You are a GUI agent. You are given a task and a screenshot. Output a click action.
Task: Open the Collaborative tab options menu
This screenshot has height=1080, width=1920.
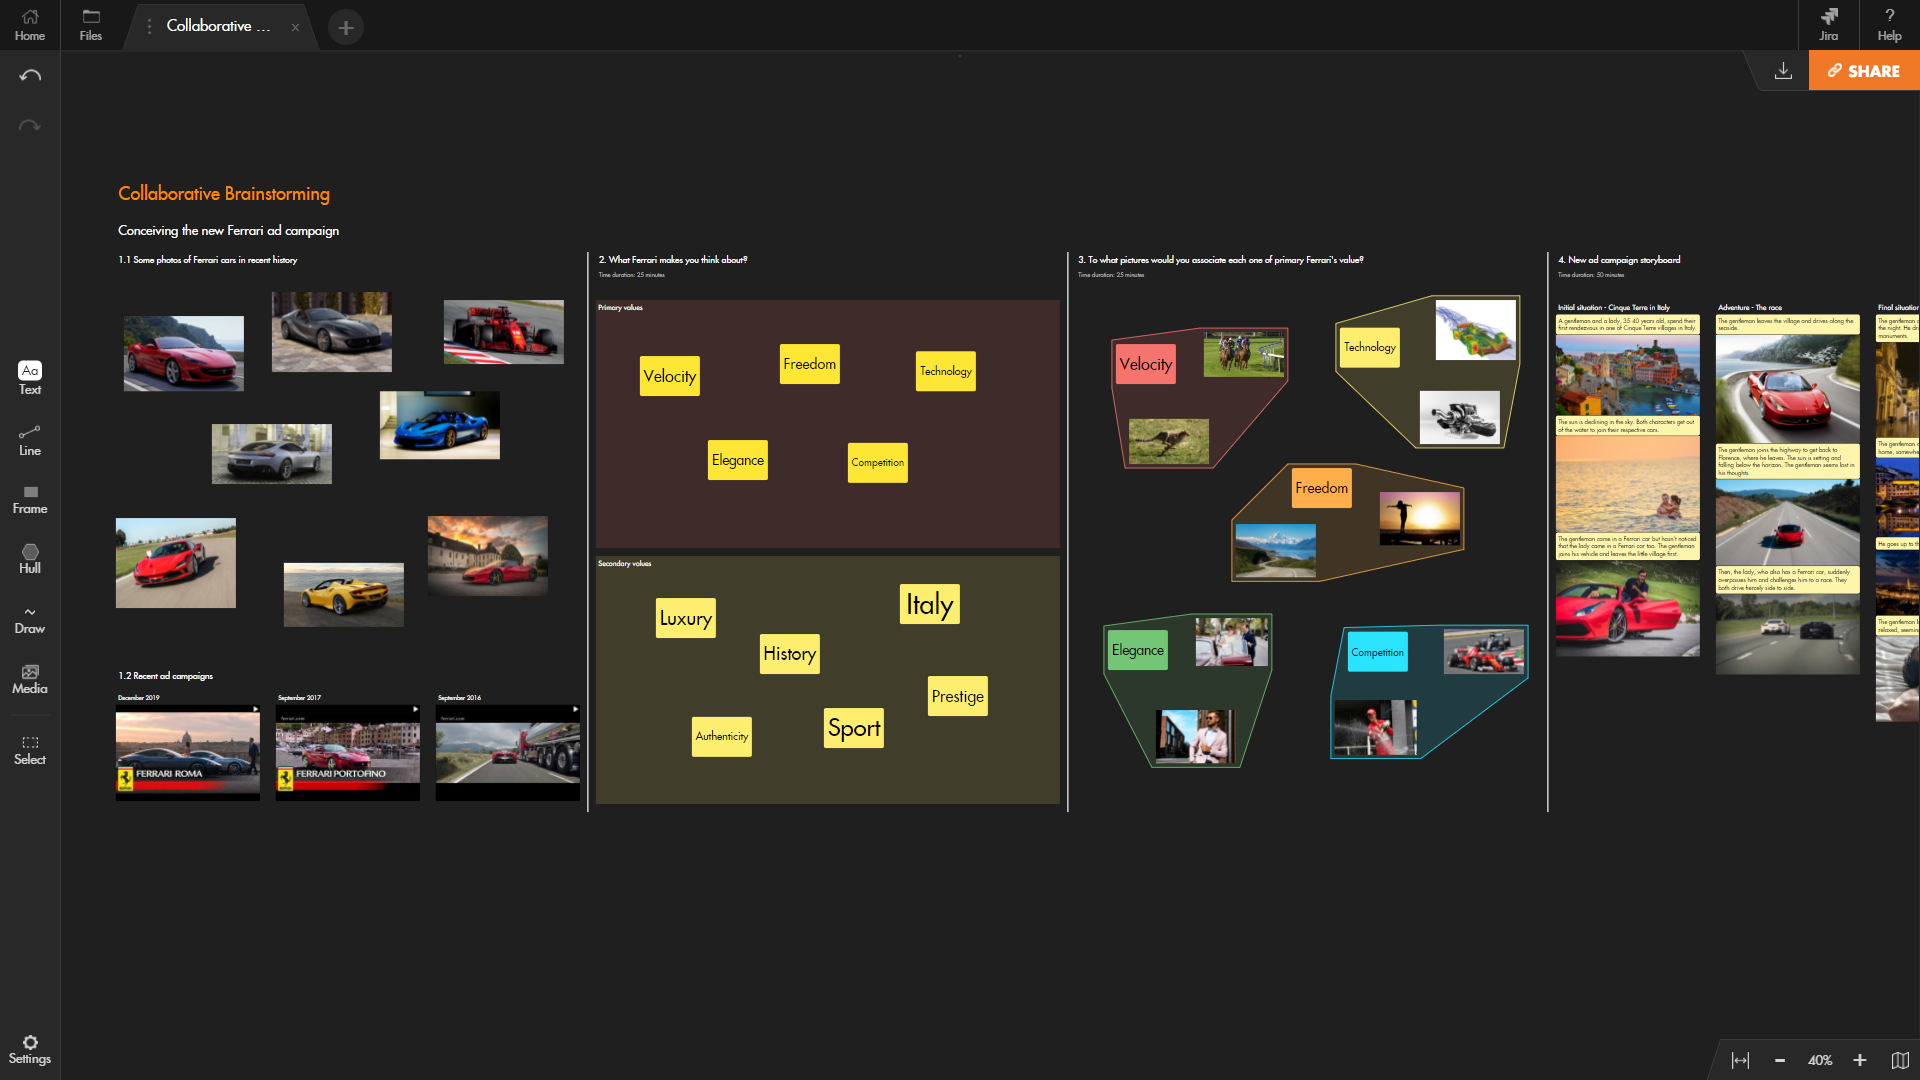point(149,27)
